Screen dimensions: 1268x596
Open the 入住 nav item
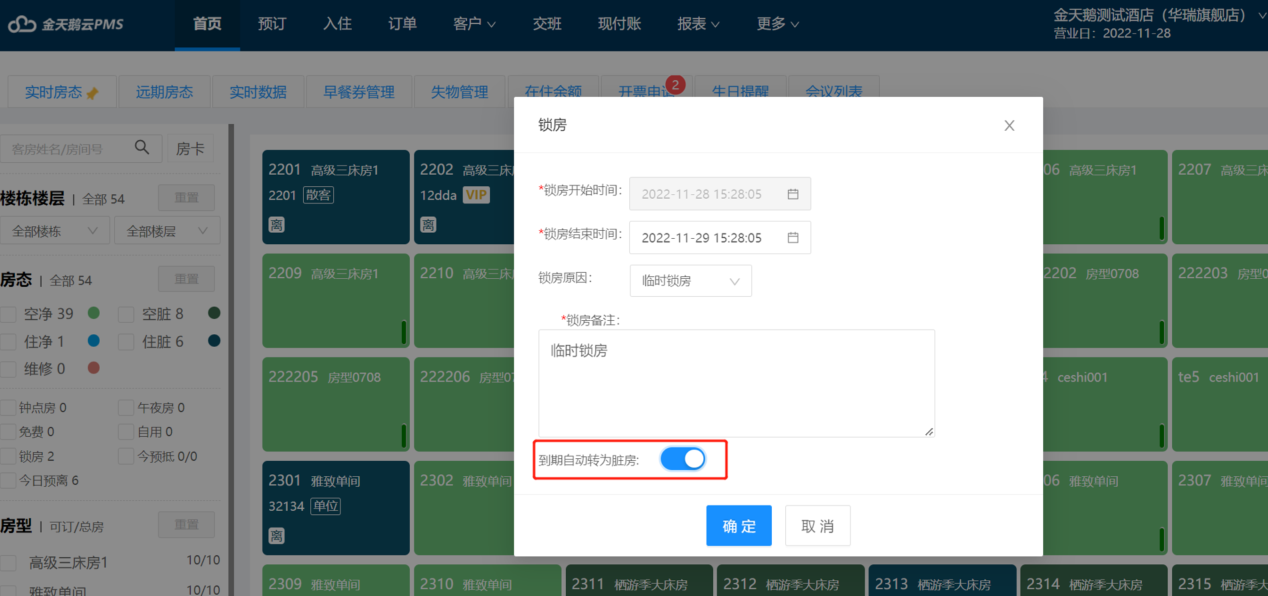(x=337, y=24)
